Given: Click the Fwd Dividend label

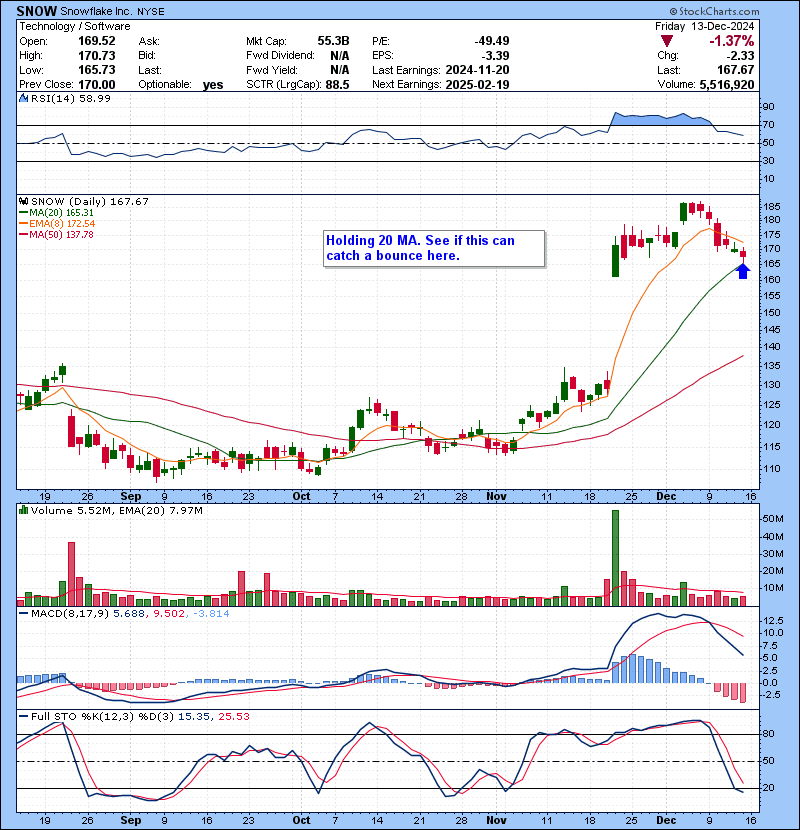Looking at the screenshot, I should (280, 55).
